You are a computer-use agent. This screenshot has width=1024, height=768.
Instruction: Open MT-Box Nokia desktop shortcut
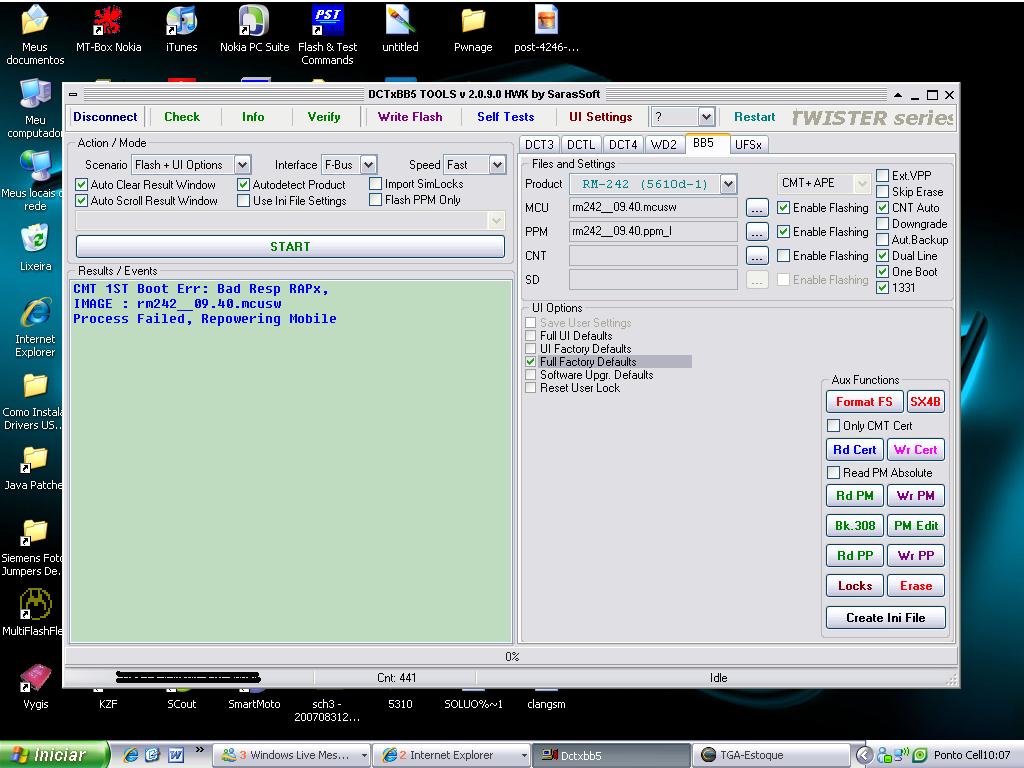coord(108,29)
